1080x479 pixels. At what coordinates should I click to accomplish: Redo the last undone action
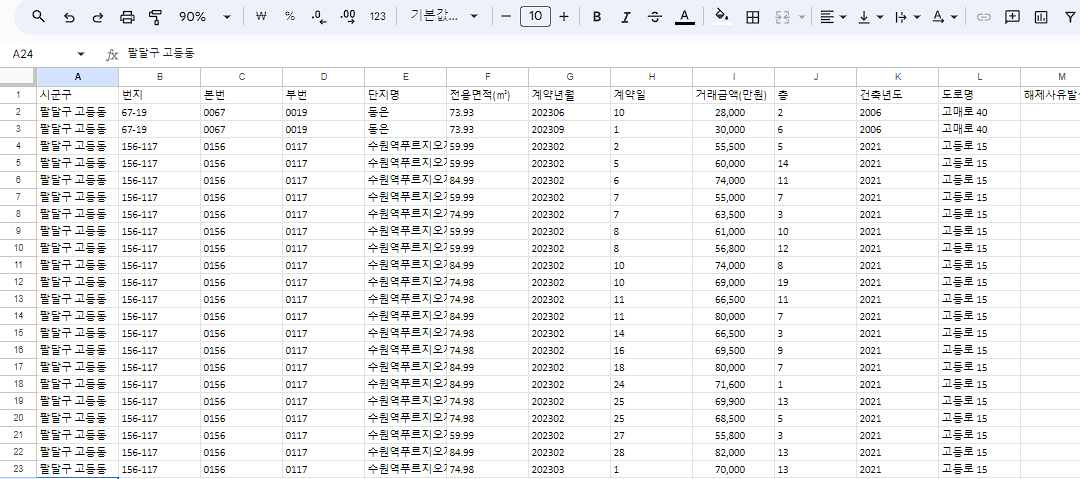coord(98,17)
